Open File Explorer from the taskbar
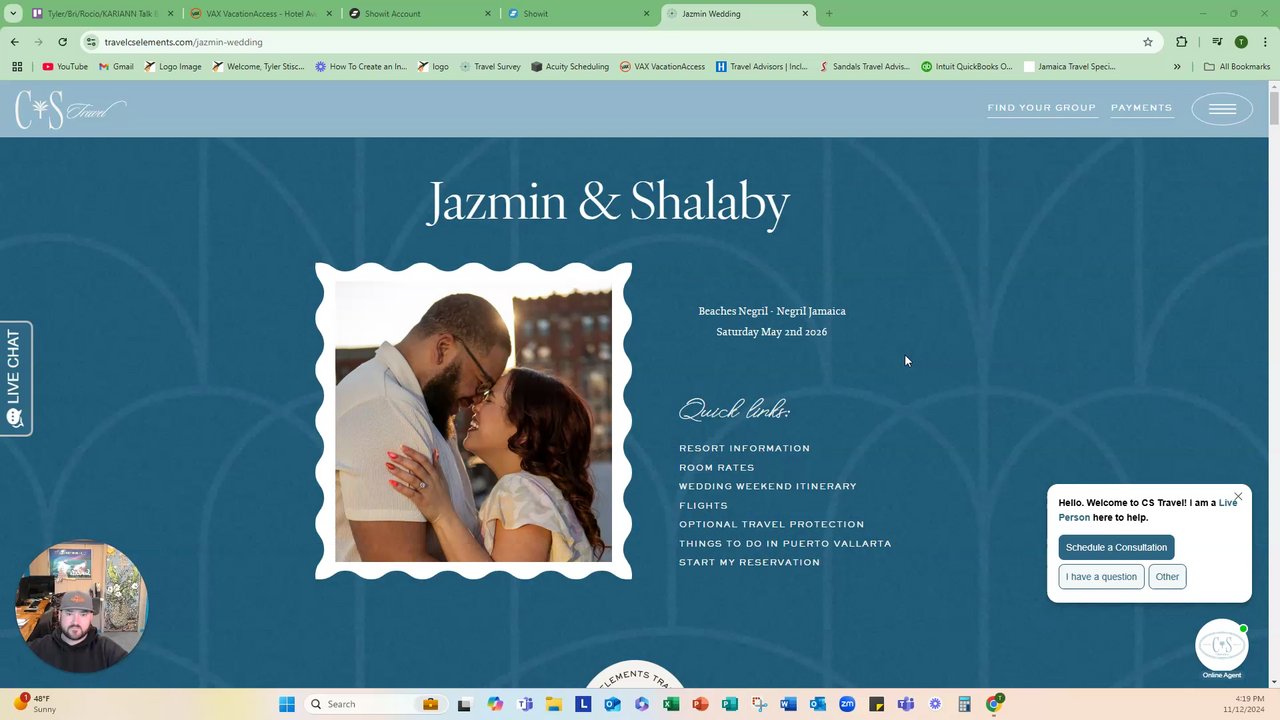 pyautogui.click(x=554, y=704)
